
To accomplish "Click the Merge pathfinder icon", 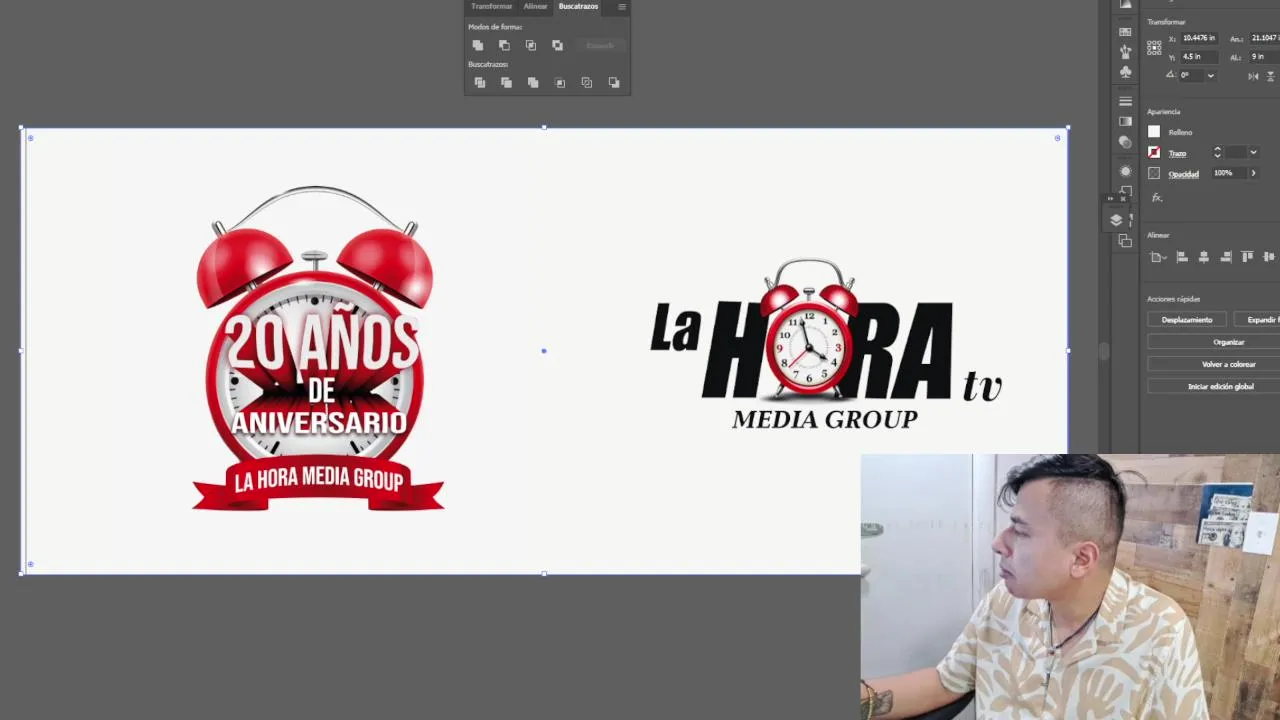I will click(533, 83).
